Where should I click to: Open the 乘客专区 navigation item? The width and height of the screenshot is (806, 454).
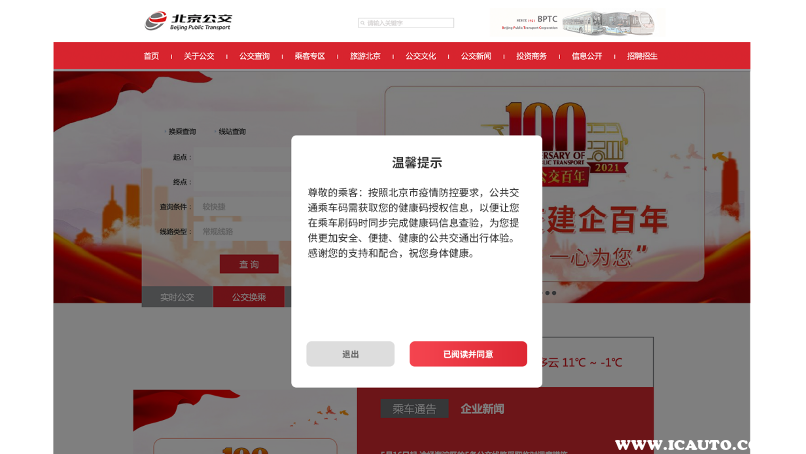pos(310,56)
